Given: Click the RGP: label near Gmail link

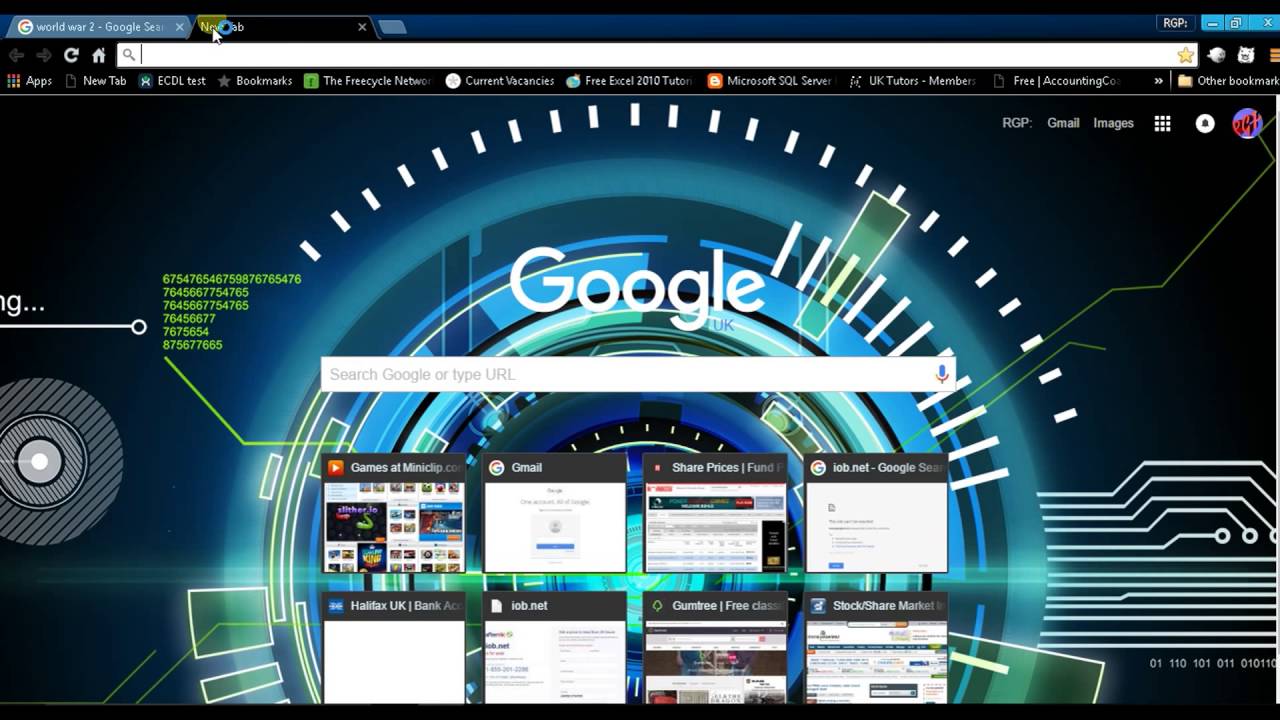Looking at the screenshot, I should (x=1017, y=123).
